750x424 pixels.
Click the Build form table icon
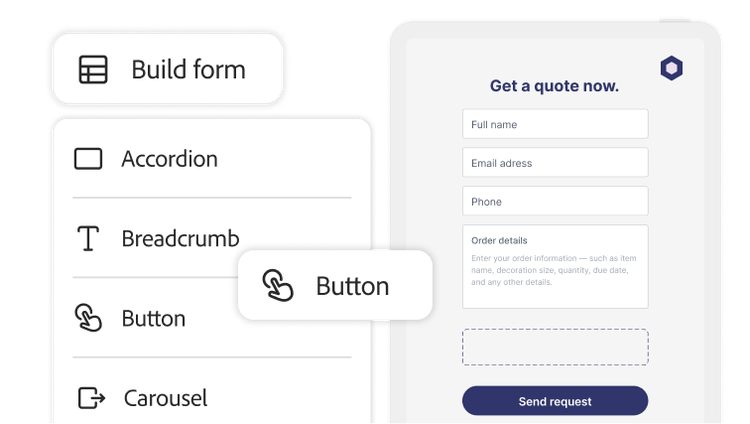(x=93, y=70)
